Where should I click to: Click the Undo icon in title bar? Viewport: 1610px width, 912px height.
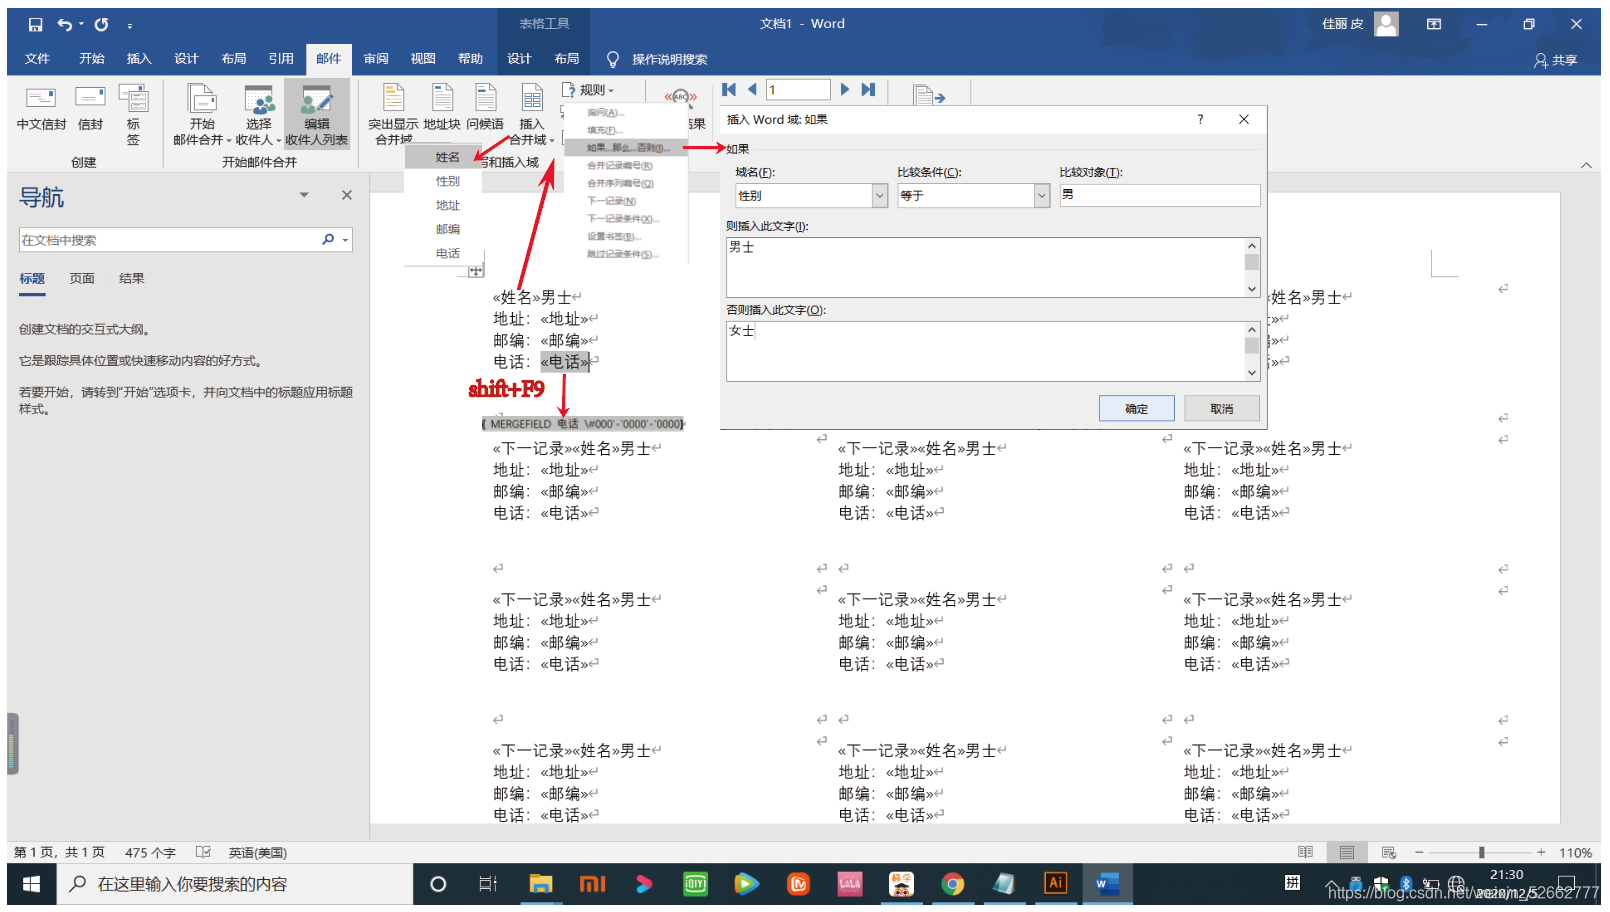click(64, 24)
